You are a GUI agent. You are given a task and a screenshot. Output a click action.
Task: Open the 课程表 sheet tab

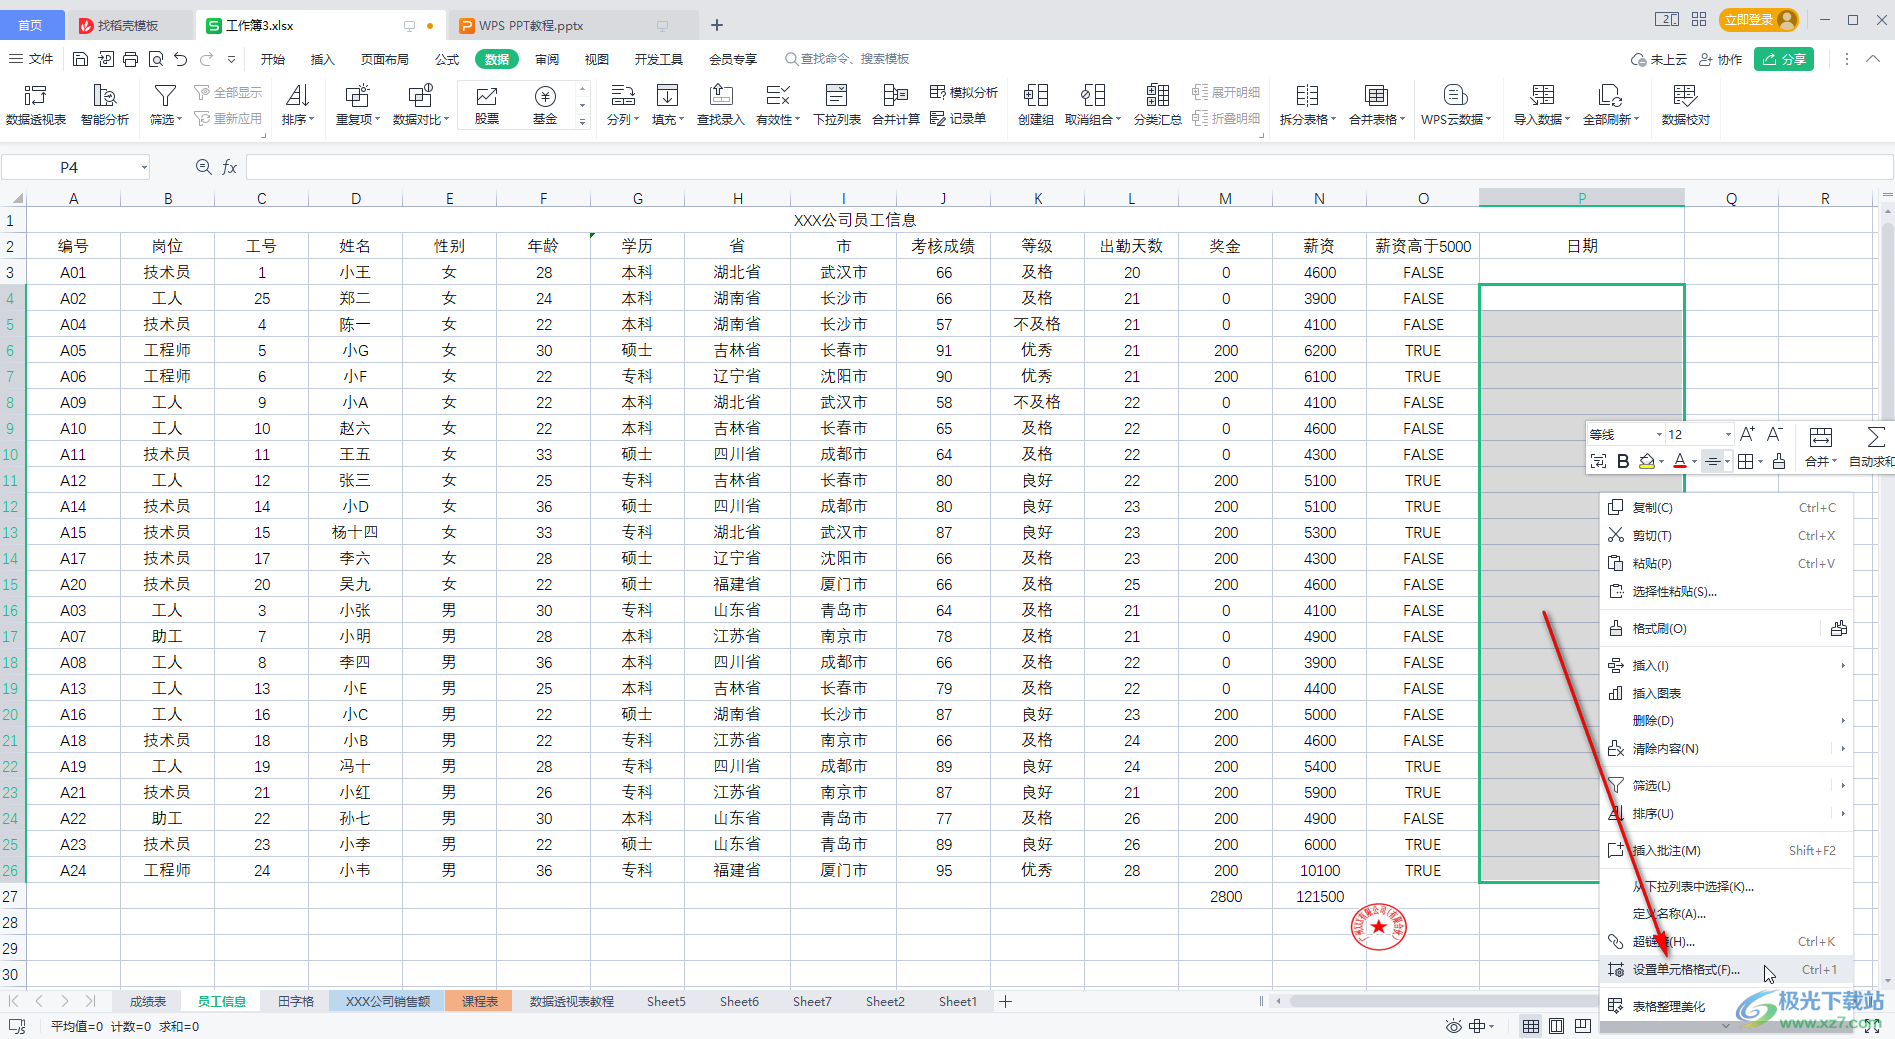tap(480, 1001)
